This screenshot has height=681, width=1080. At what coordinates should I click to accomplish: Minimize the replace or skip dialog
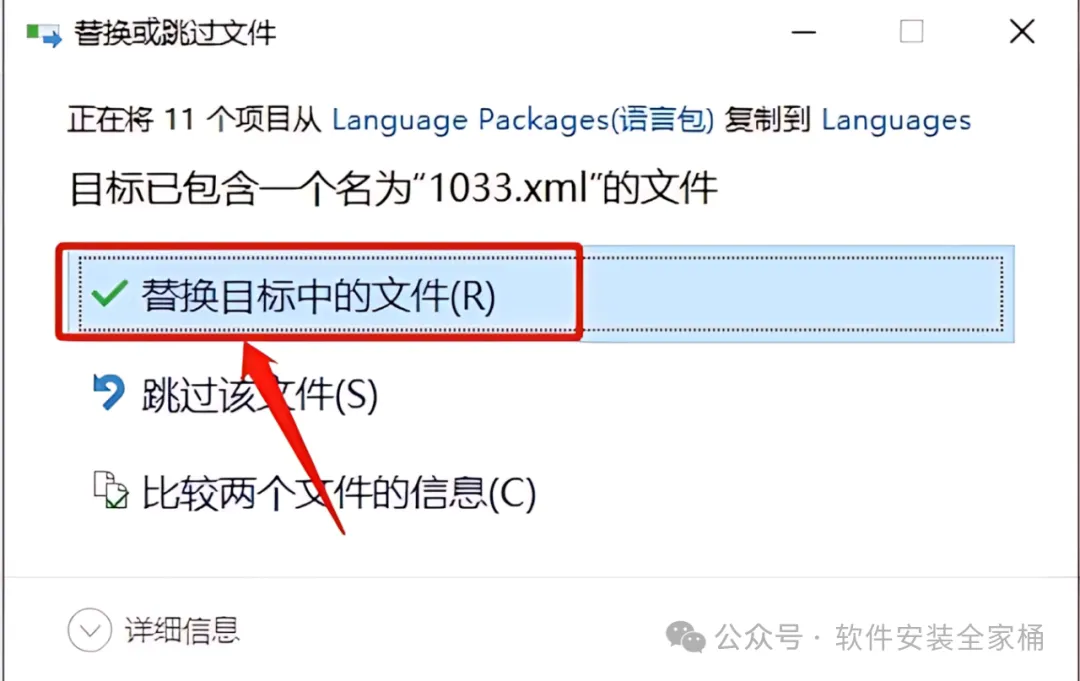tap(803, 32)
